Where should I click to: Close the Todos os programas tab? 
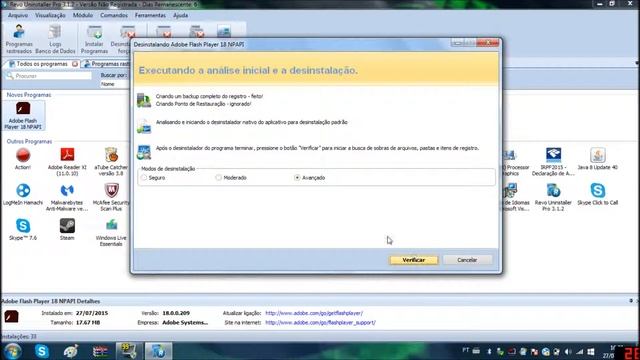click(x=75, y=64)
